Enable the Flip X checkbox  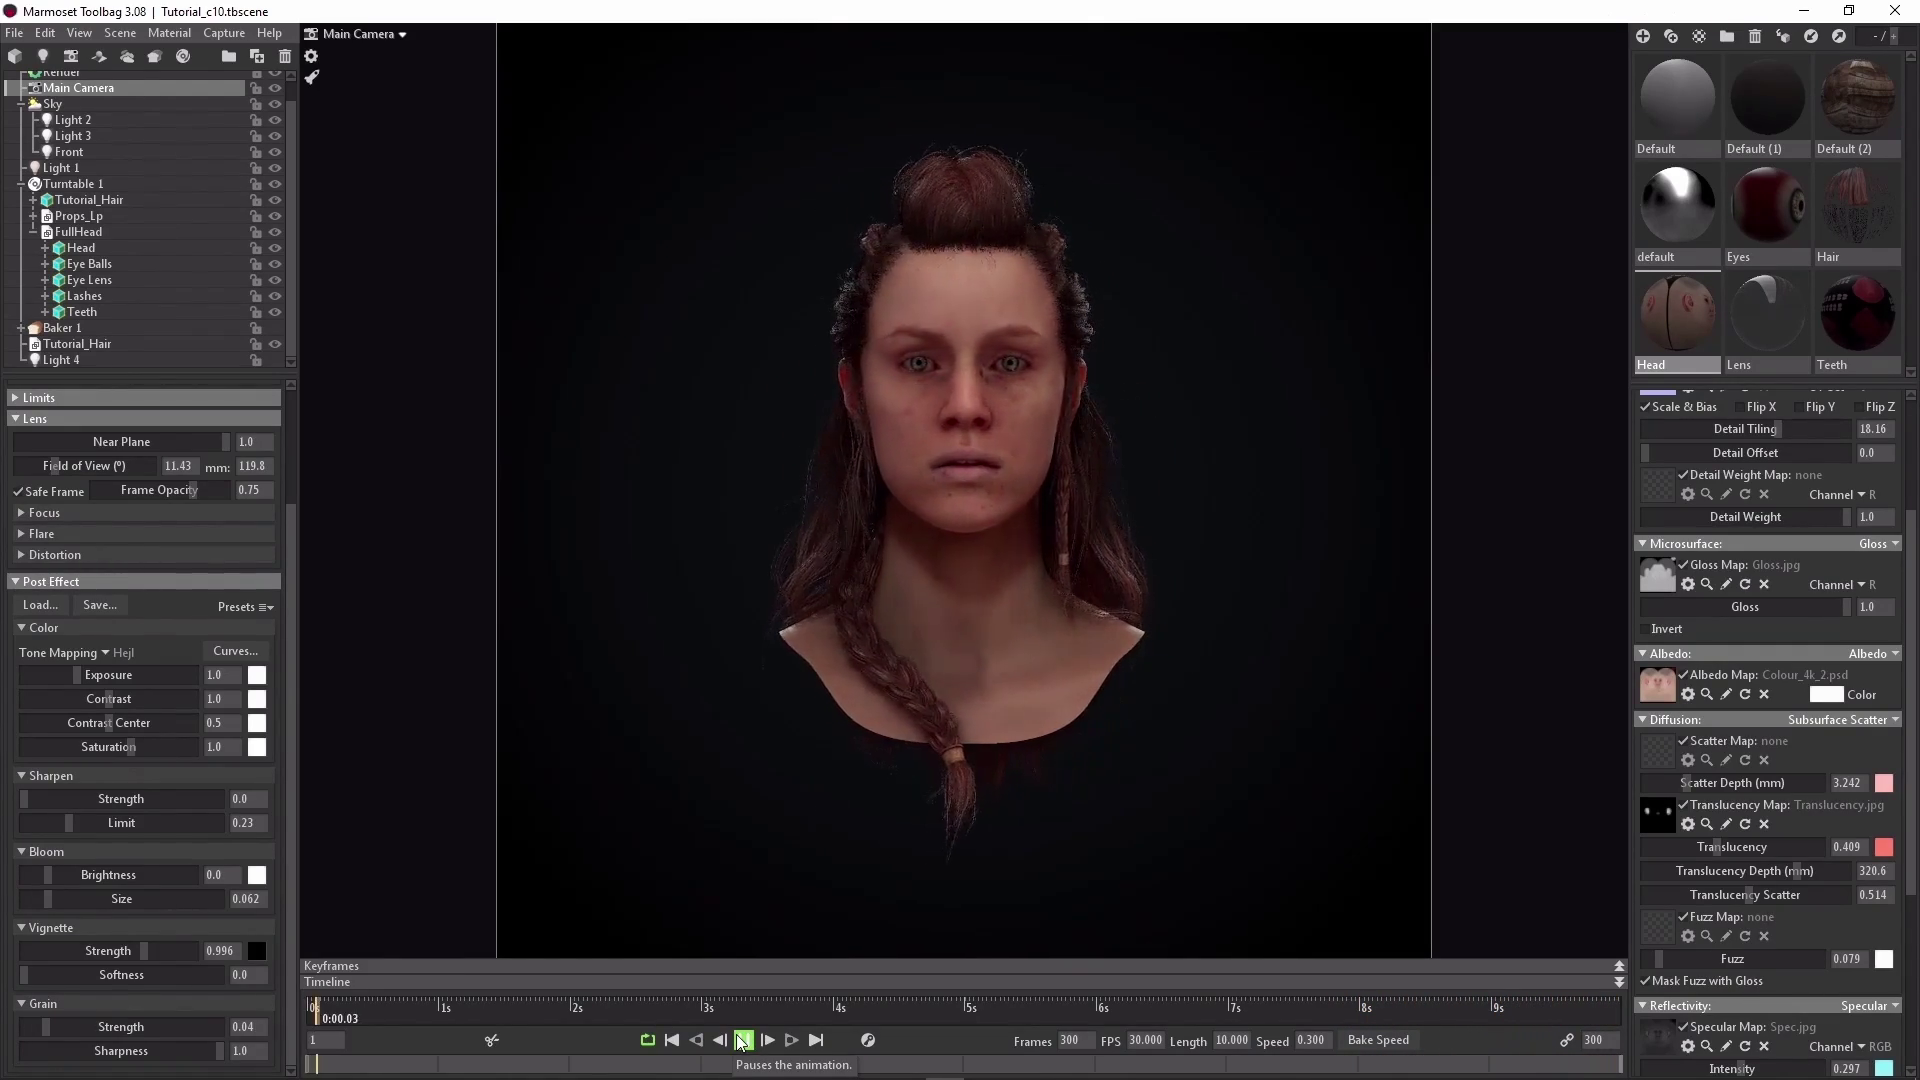pos(1739,407)
